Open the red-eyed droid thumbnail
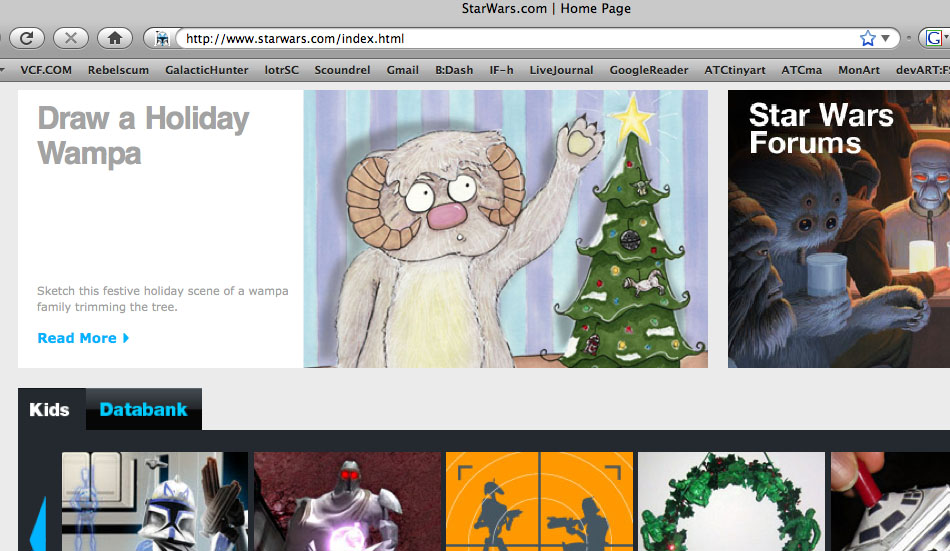This screenshot has width=950, height=551. point(347,501)
